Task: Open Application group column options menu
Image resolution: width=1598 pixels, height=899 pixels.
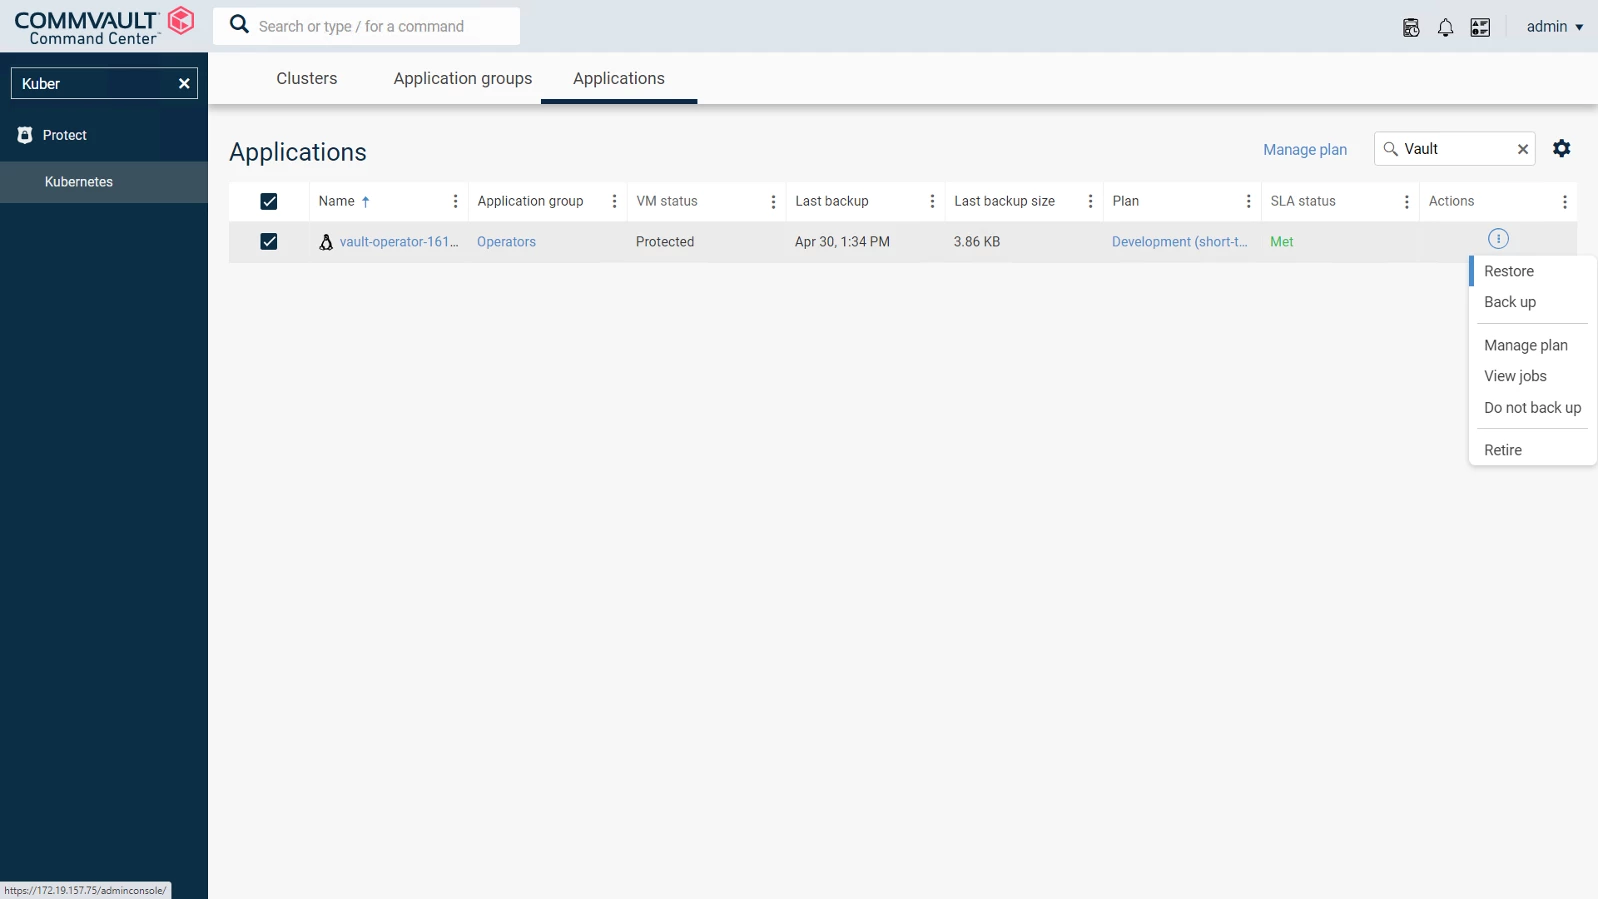Action: click(x=614, y=202)
